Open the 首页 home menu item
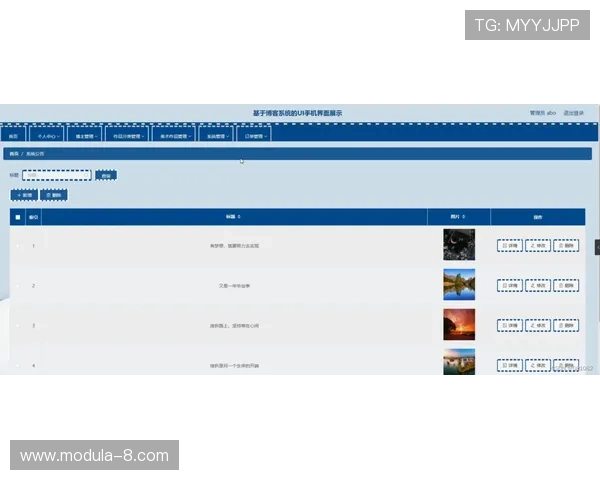Image resolution: width=600 pixels, height=480 pixels. pos(14,135)
